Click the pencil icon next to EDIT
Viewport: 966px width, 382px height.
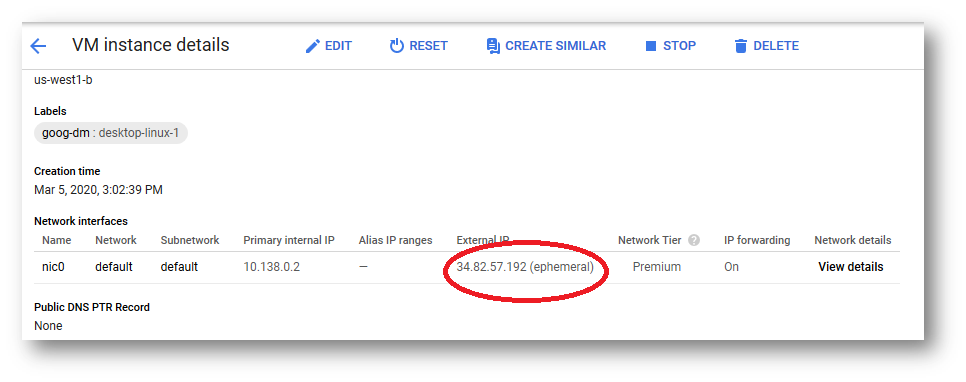[313, 46]
